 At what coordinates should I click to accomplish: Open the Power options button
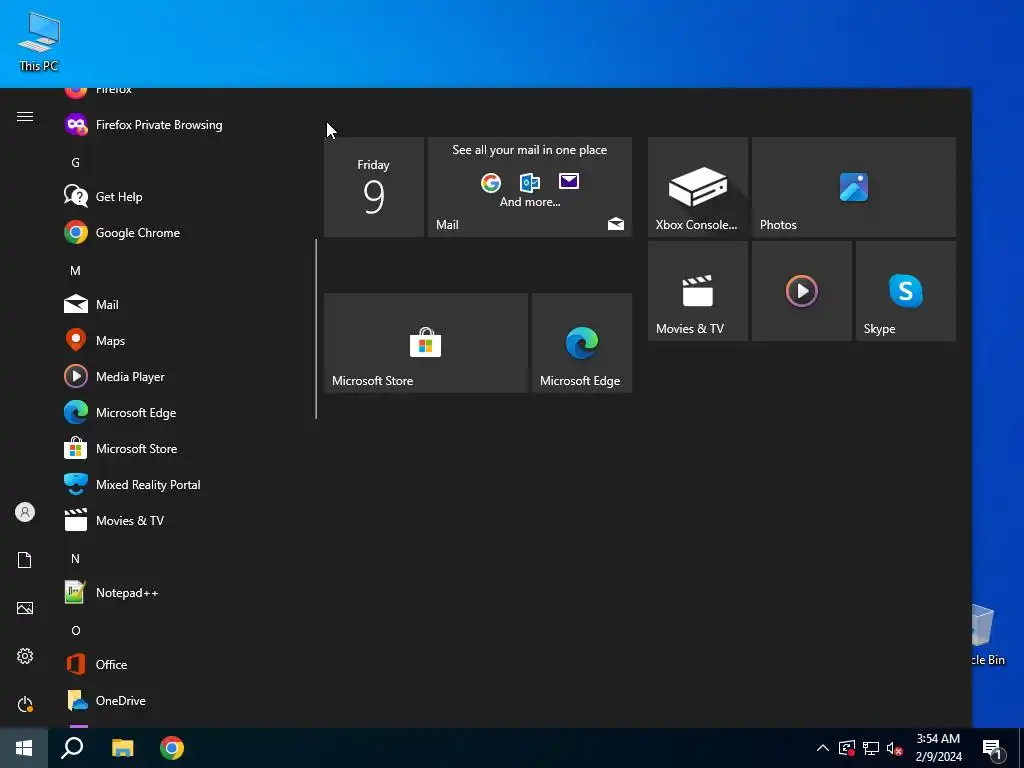pyautogui.click(x=25, y=704)
